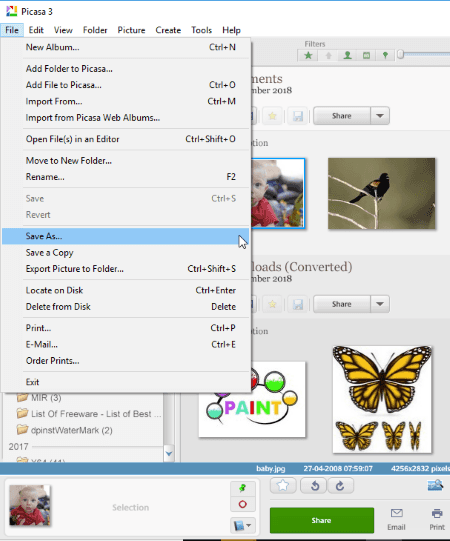Viewport: 450px width, 541px height.
Task: Choose Delete from Disk
Action: click(126, 307)
